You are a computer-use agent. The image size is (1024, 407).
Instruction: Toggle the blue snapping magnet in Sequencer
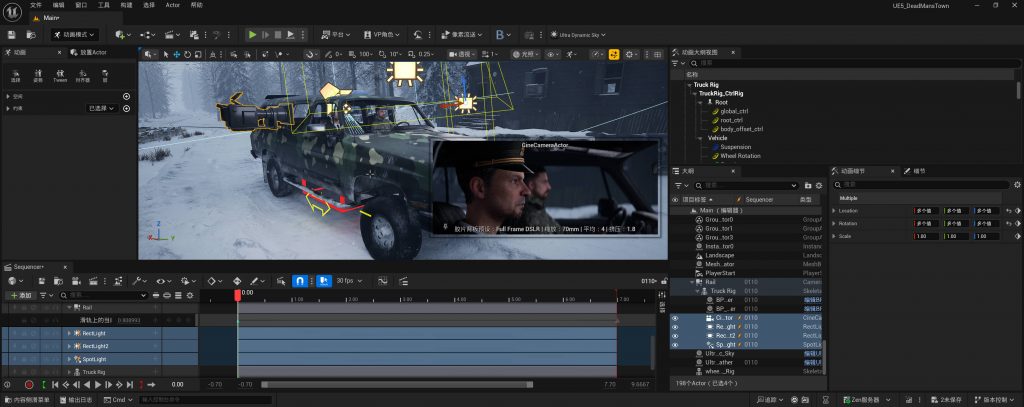pyautogui.click(x=299, y=281)
